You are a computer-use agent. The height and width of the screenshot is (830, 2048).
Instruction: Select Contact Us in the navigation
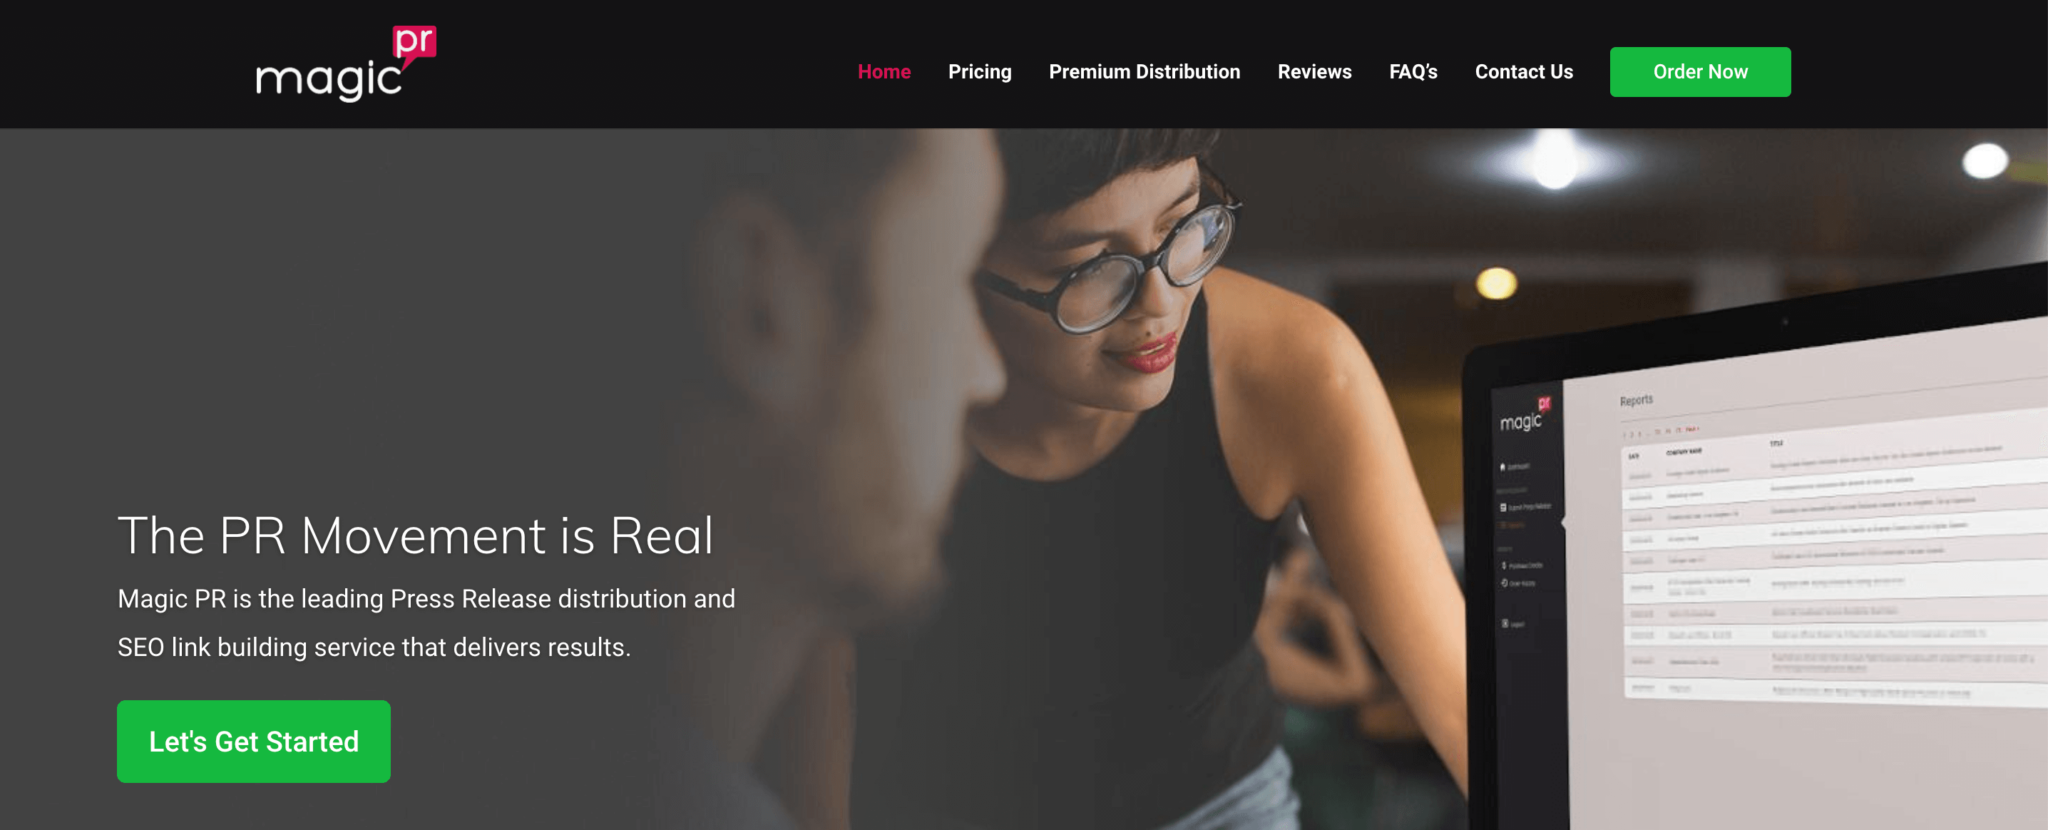tap(1524, 72)
